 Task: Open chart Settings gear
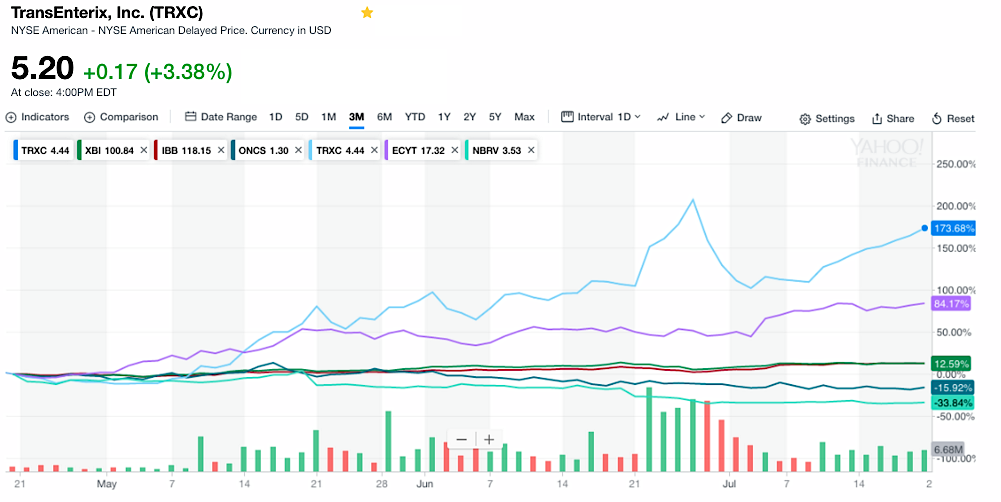pyautogui.click(x=827, y=119)
